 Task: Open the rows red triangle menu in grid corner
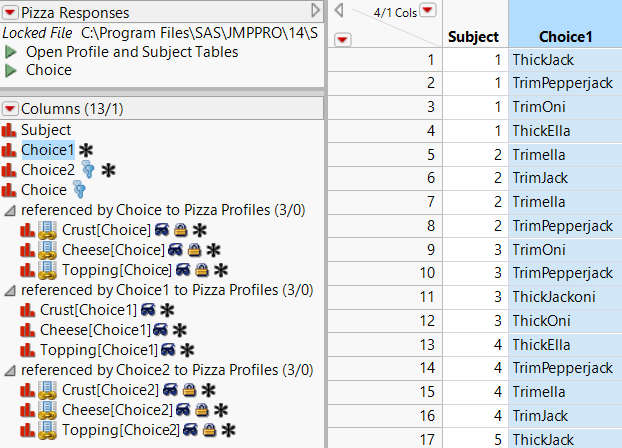[x=342, y=39]
